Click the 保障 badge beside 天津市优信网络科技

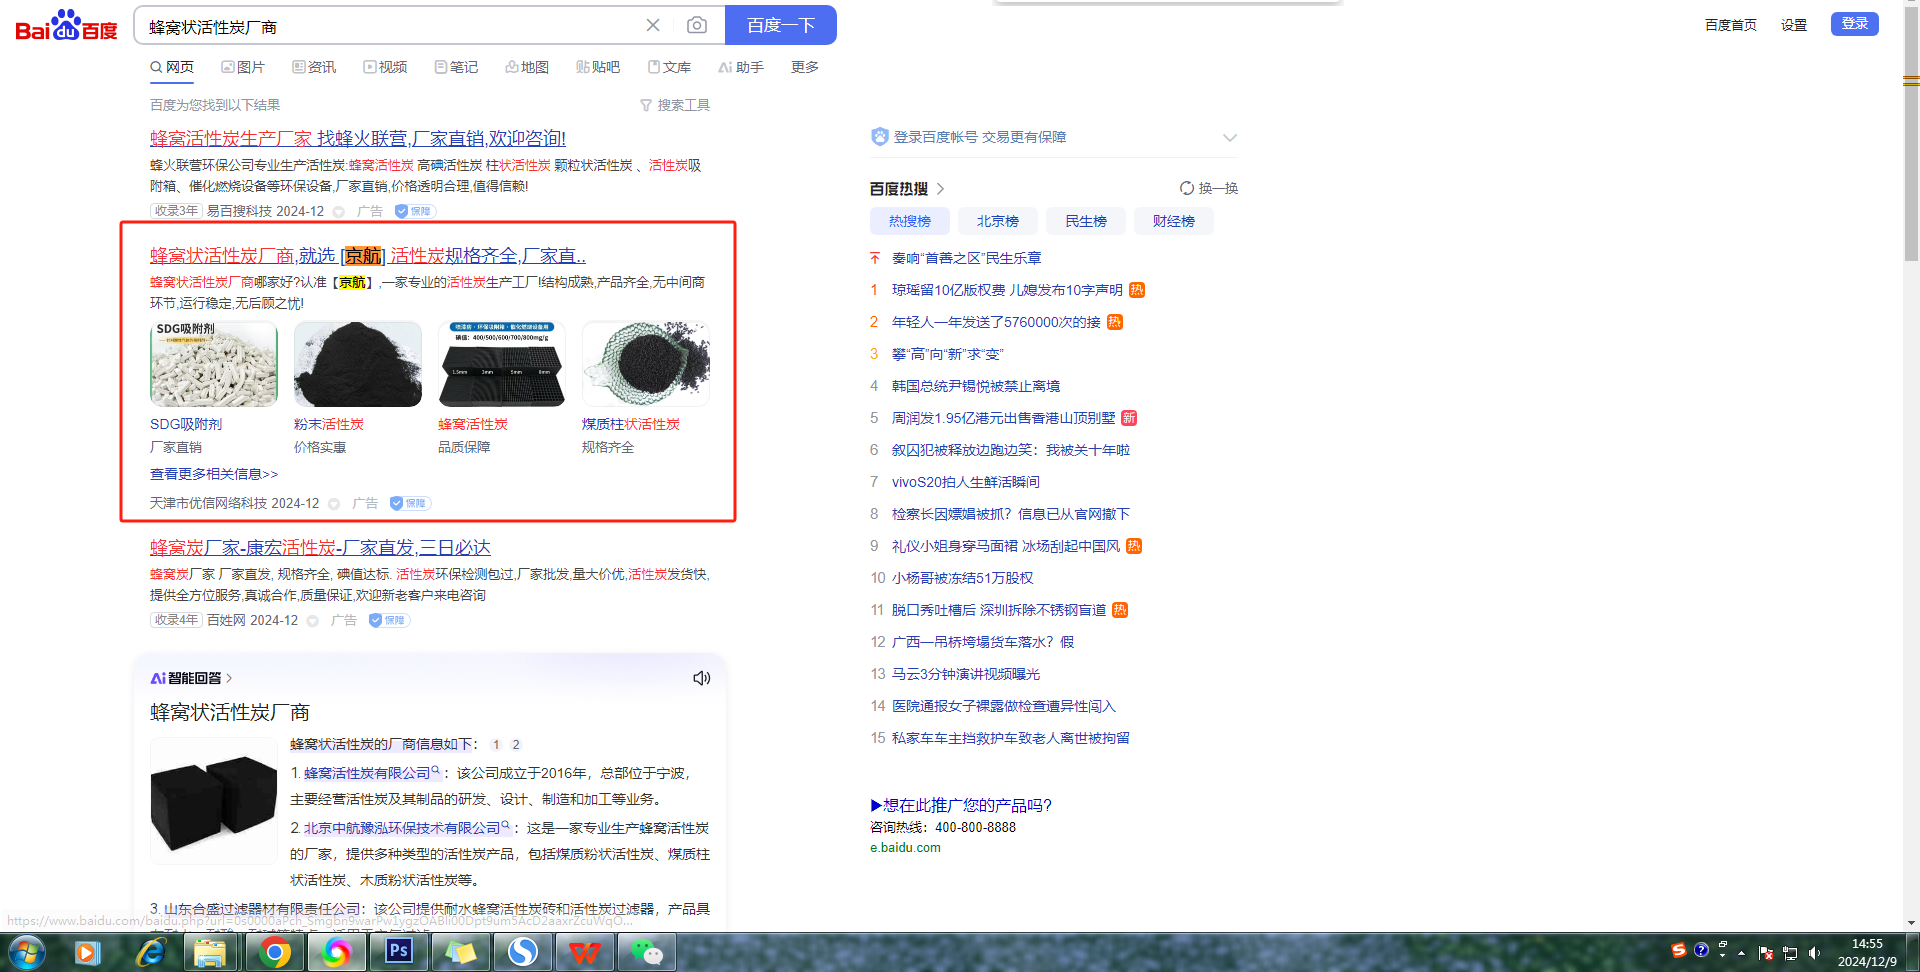[410, 503]
